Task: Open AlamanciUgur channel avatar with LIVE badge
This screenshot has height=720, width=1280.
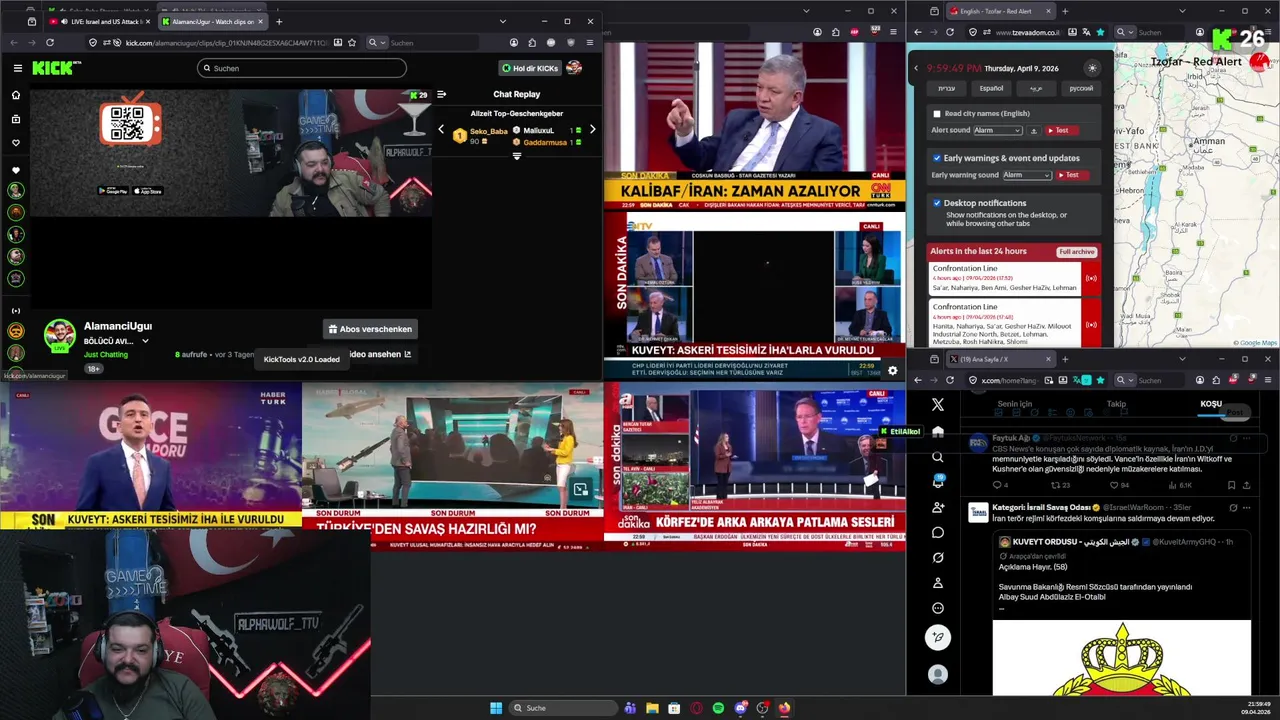Action: tap(60, 335)
